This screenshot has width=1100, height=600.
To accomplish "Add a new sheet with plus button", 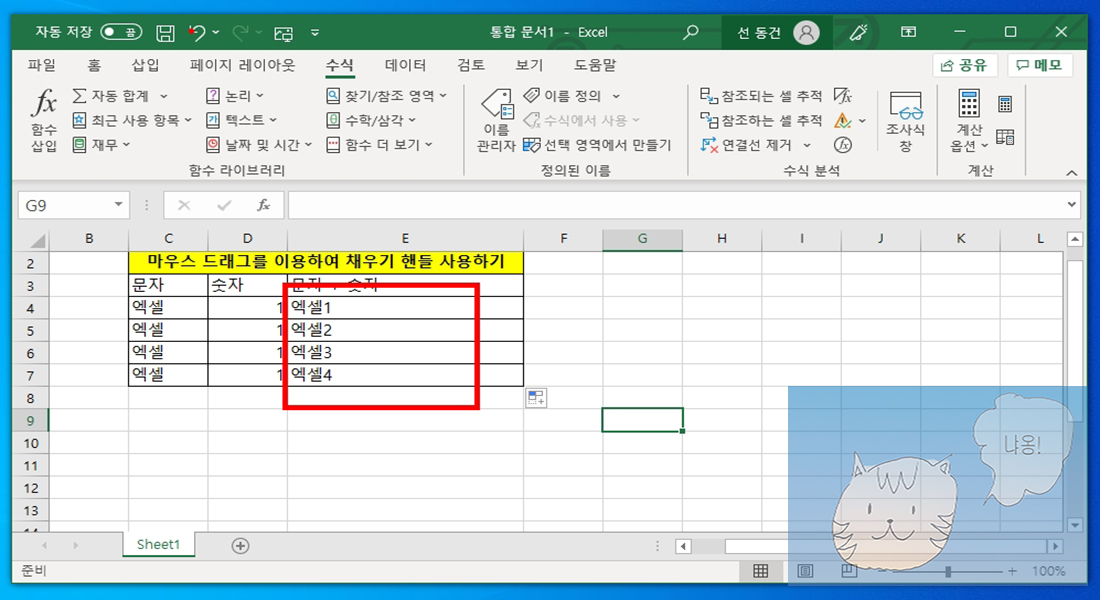I will [x=240, y=545].
